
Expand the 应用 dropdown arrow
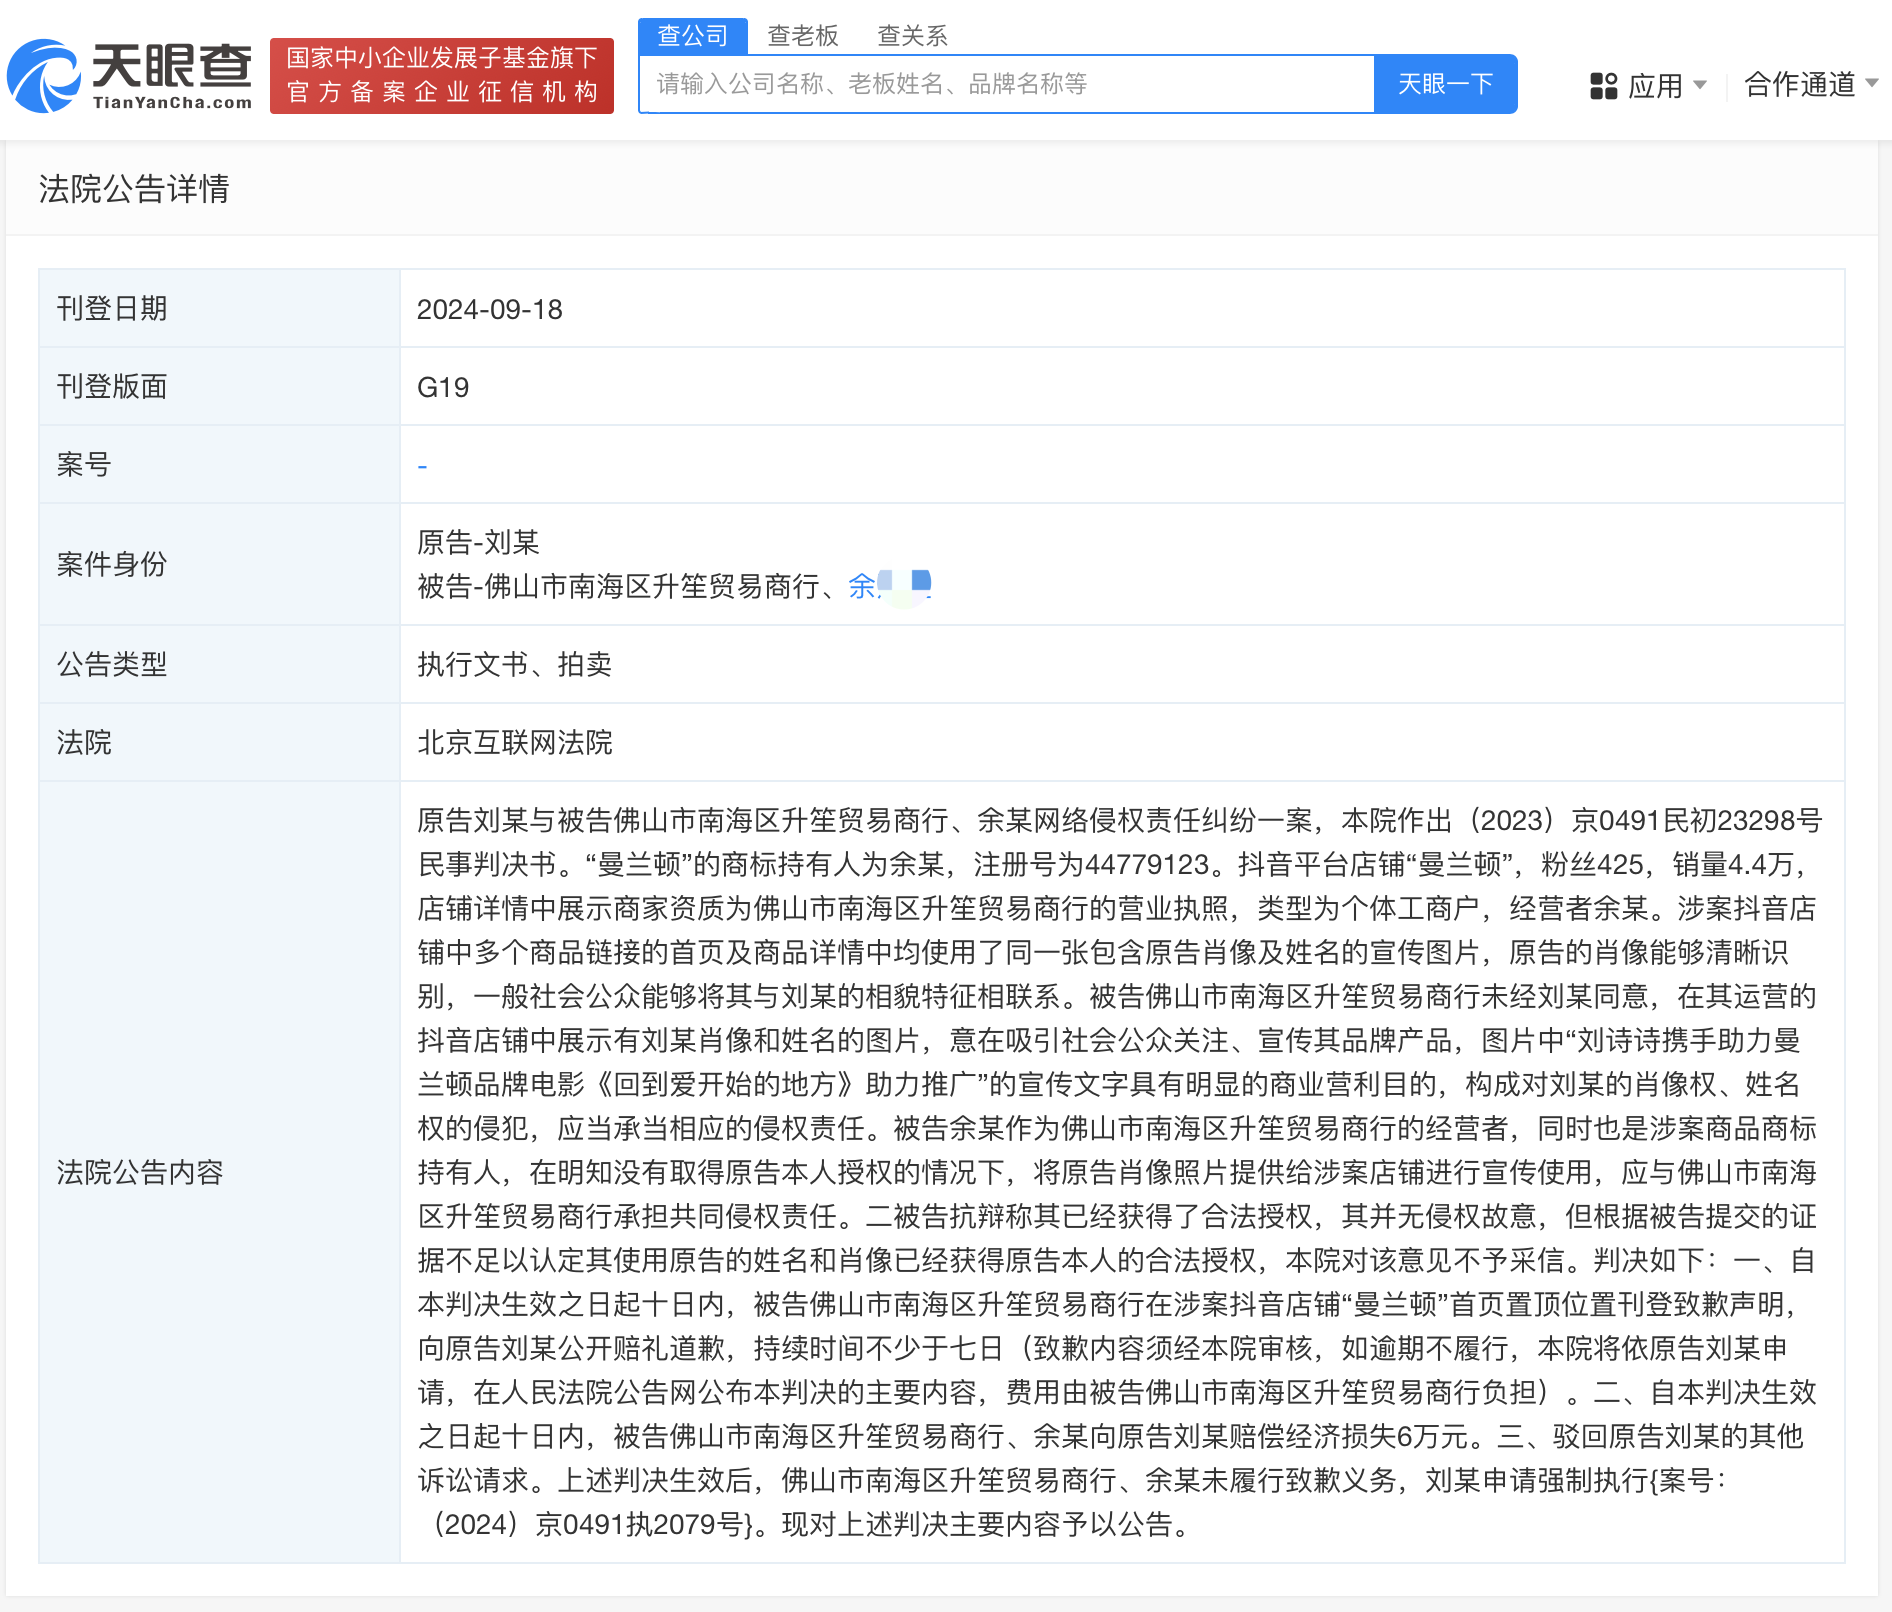click(1702, 86)
